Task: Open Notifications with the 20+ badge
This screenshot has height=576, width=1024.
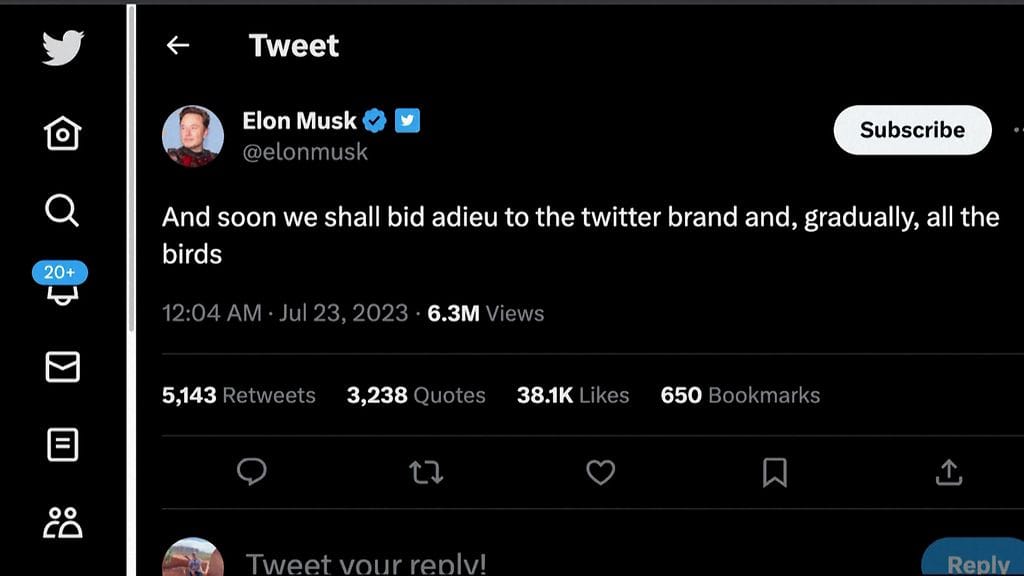Action: coord(62,290)
